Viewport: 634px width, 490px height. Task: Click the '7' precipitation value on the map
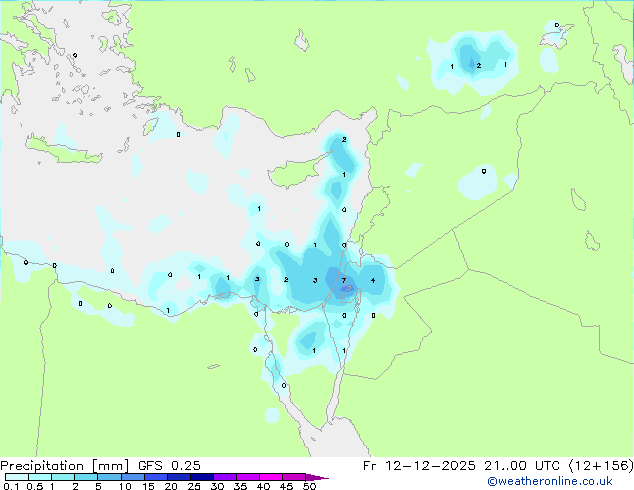pos(344,280)
